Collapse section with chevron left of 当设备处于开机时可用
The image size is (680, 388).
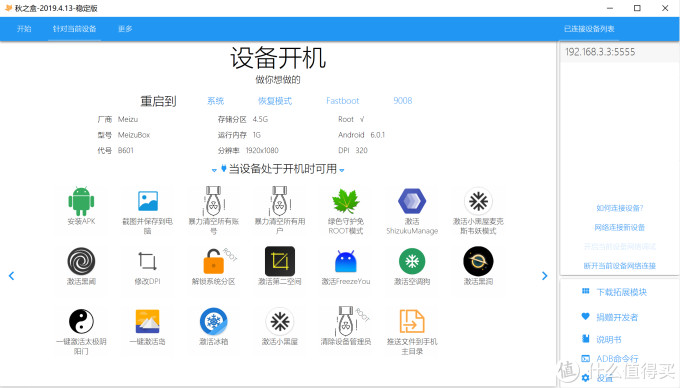(214, 170)
